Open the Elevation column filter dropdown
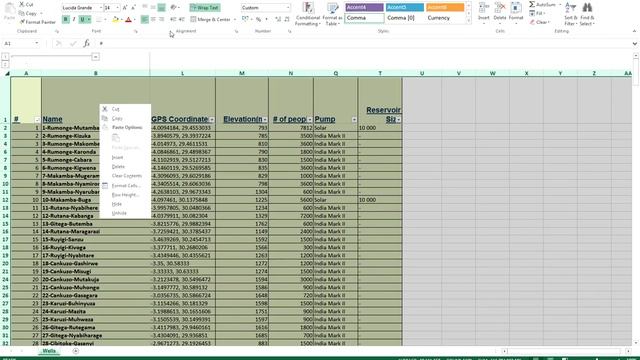 tap(265, 120)
